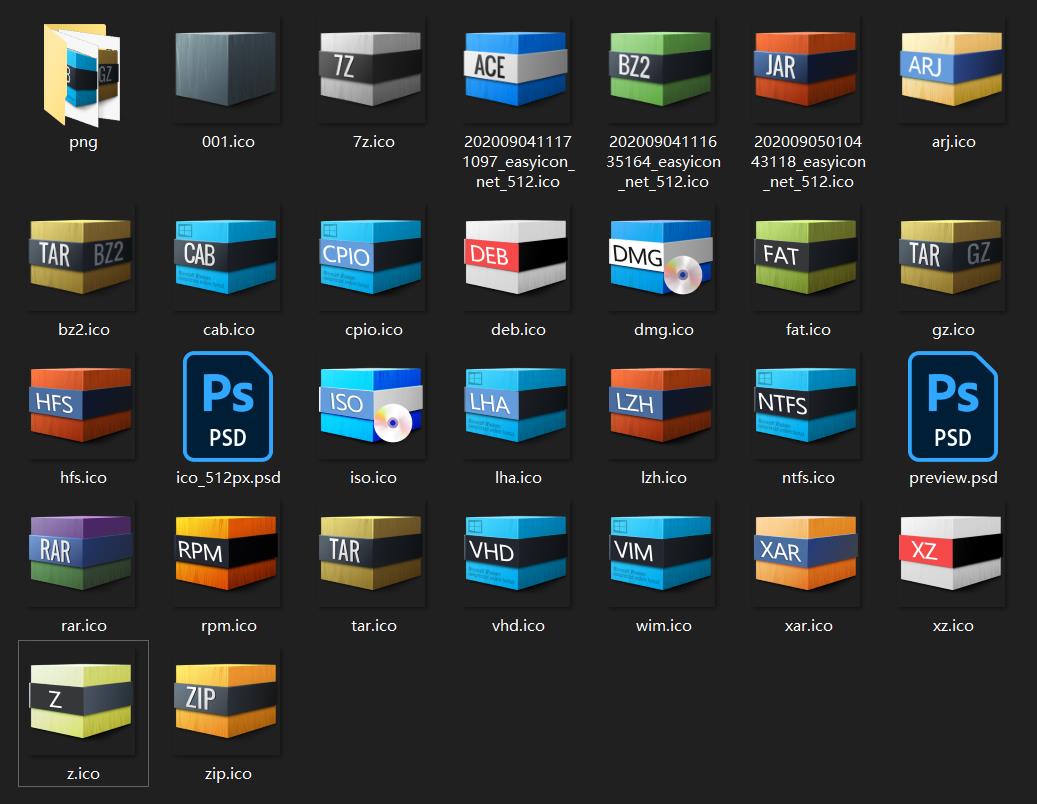Click the rpm.ico file name

[x=228, y=626]
